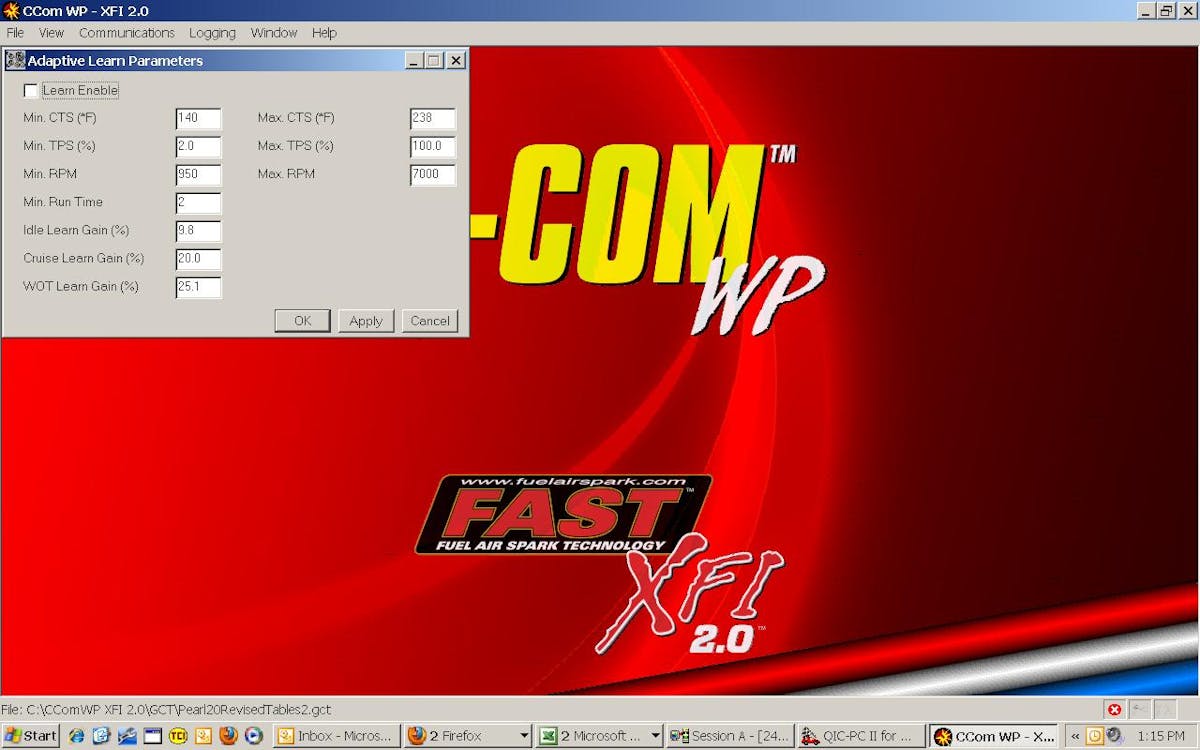1200x750 pixels.
Task: Click the red X status bar icon
Action: coord(1114,709)
